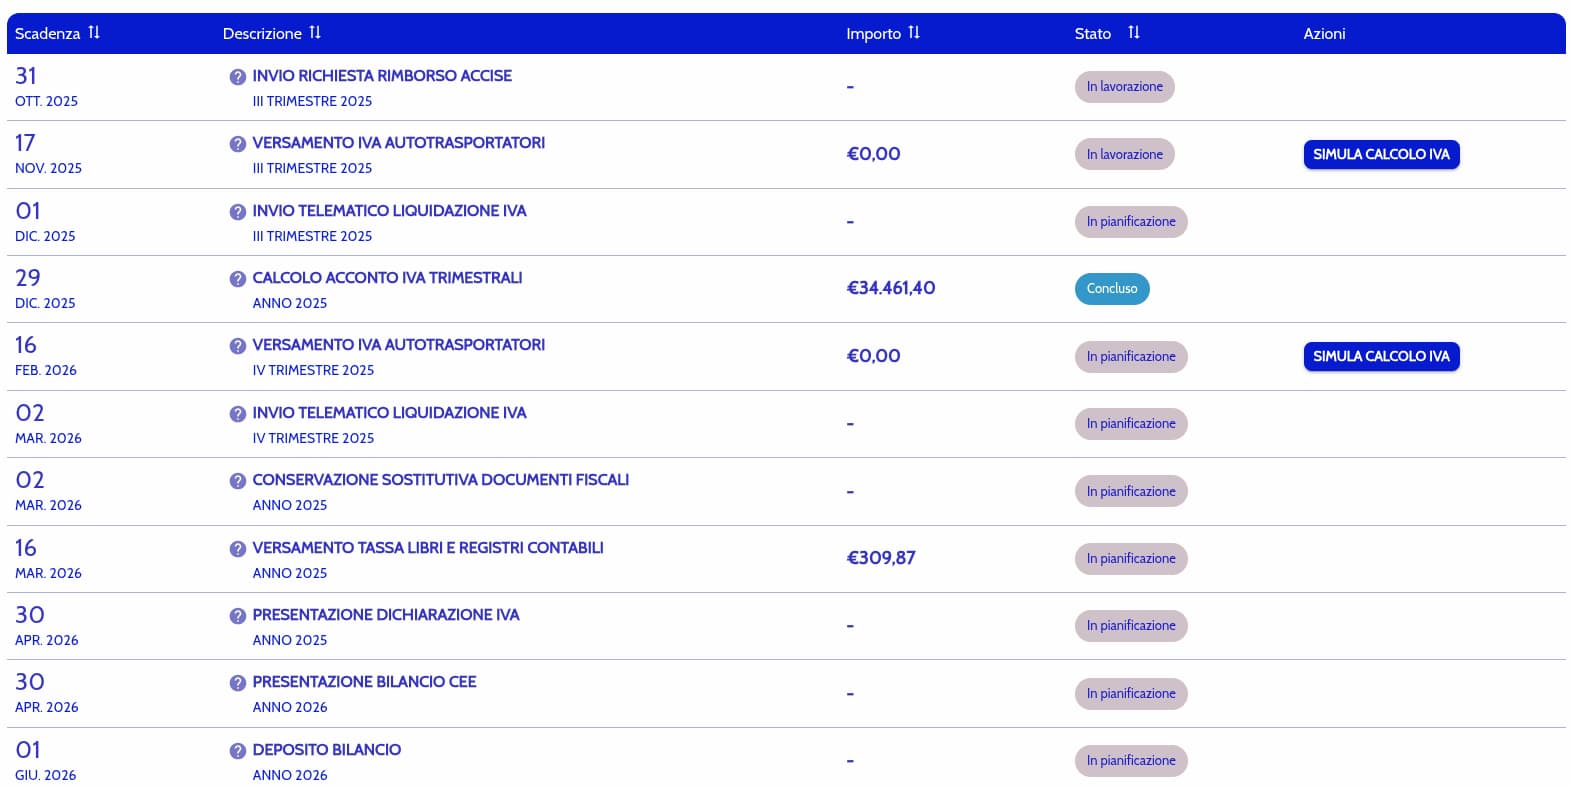Sort by Stato column arrows
1570x789 pixels.
1133,32
